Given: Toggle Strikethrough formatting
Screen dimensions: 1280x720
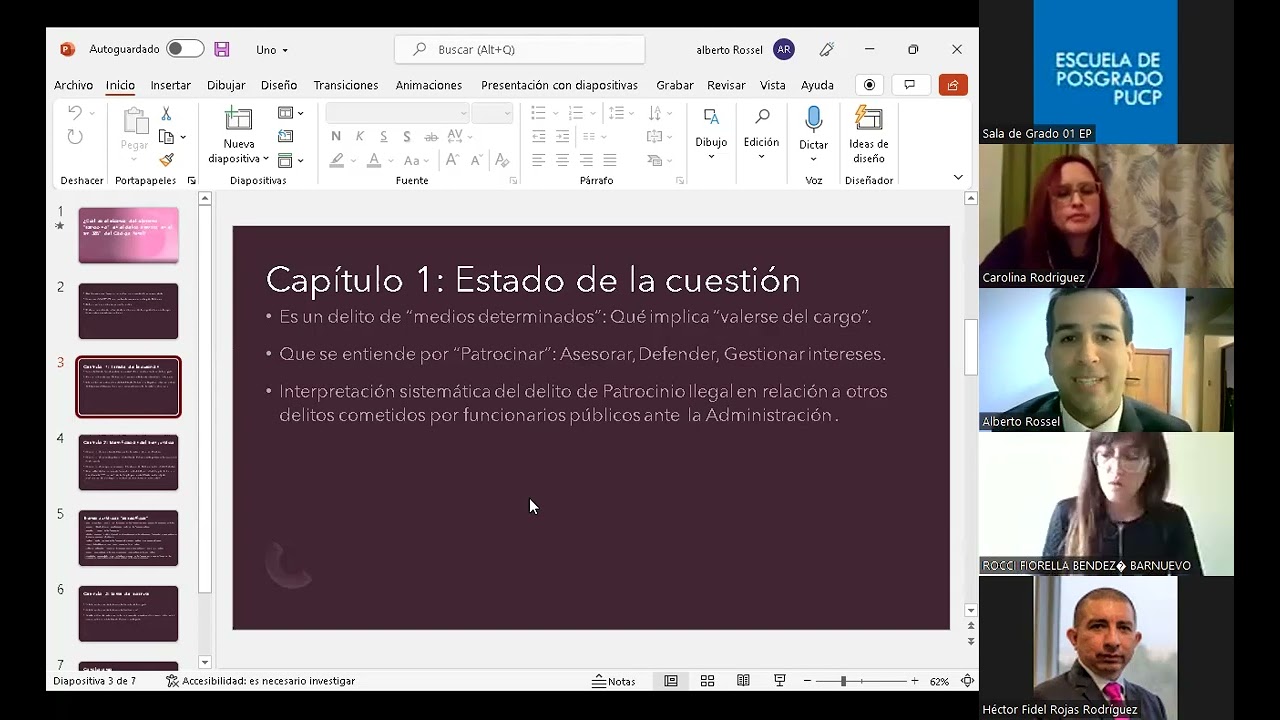Looking at the screenshot, I should coord(431,137).
